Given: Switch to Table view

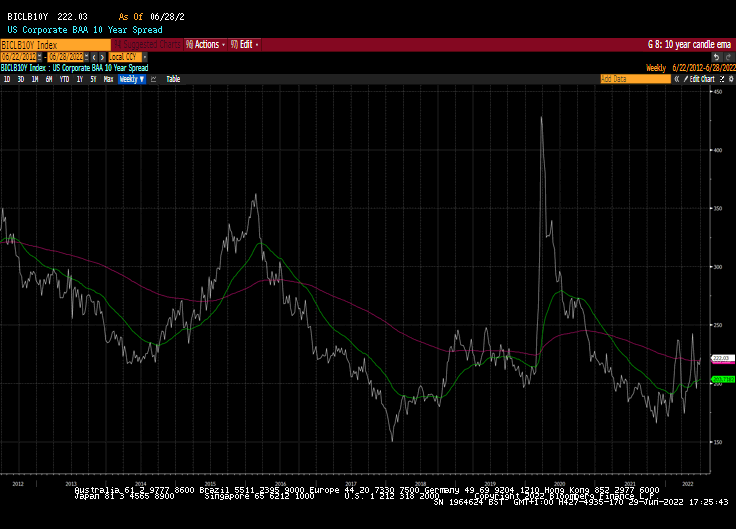Looking at the screenshot, I should coord(173,79).
